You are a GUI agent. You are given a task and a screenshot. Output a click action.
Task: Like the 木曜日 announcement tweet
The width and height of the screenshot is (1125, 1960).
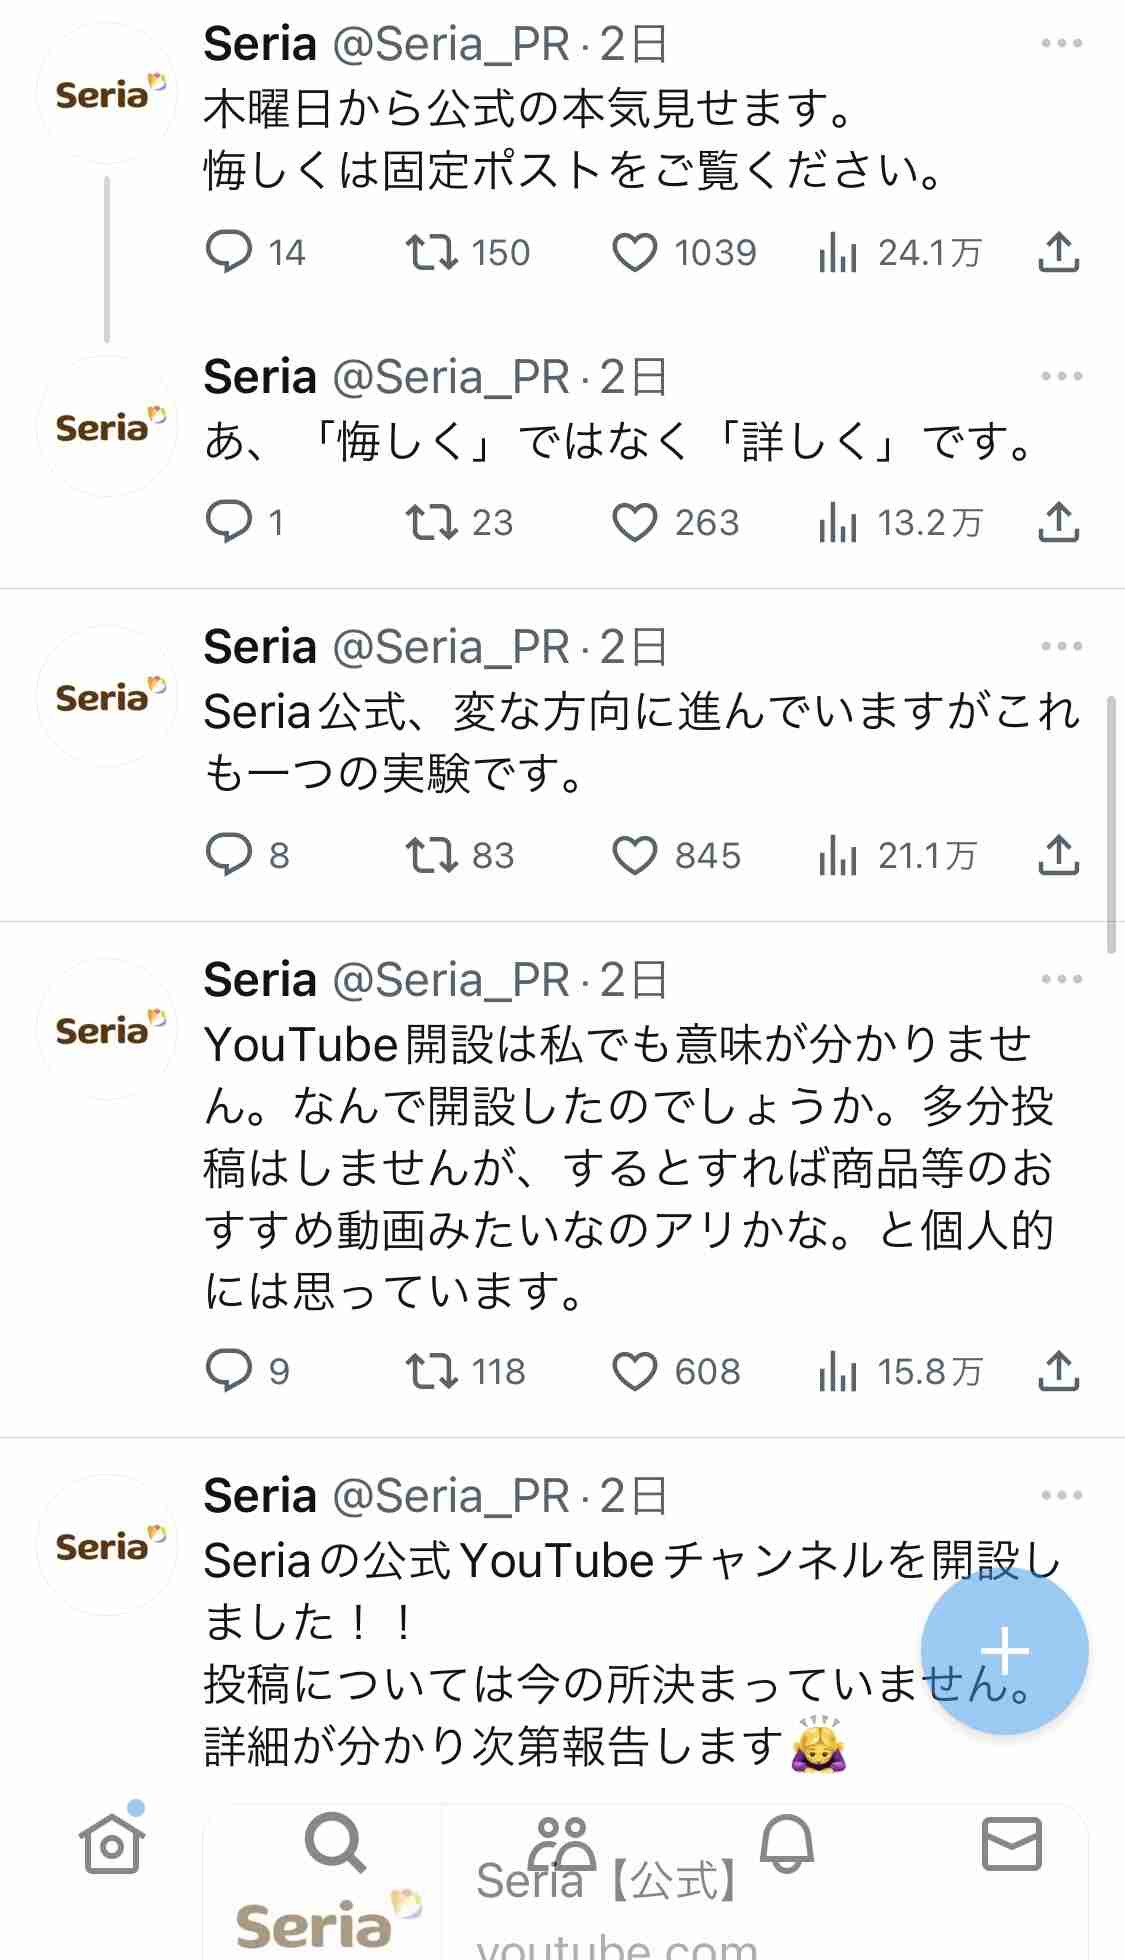click(x=634, y=253)
